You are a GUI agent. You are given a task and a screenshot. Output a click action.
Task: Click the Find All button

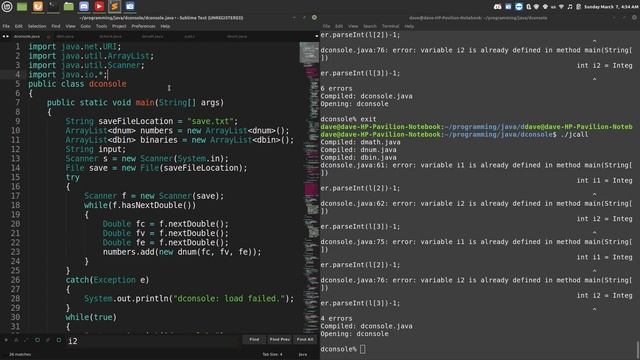(x=305, y=340)
